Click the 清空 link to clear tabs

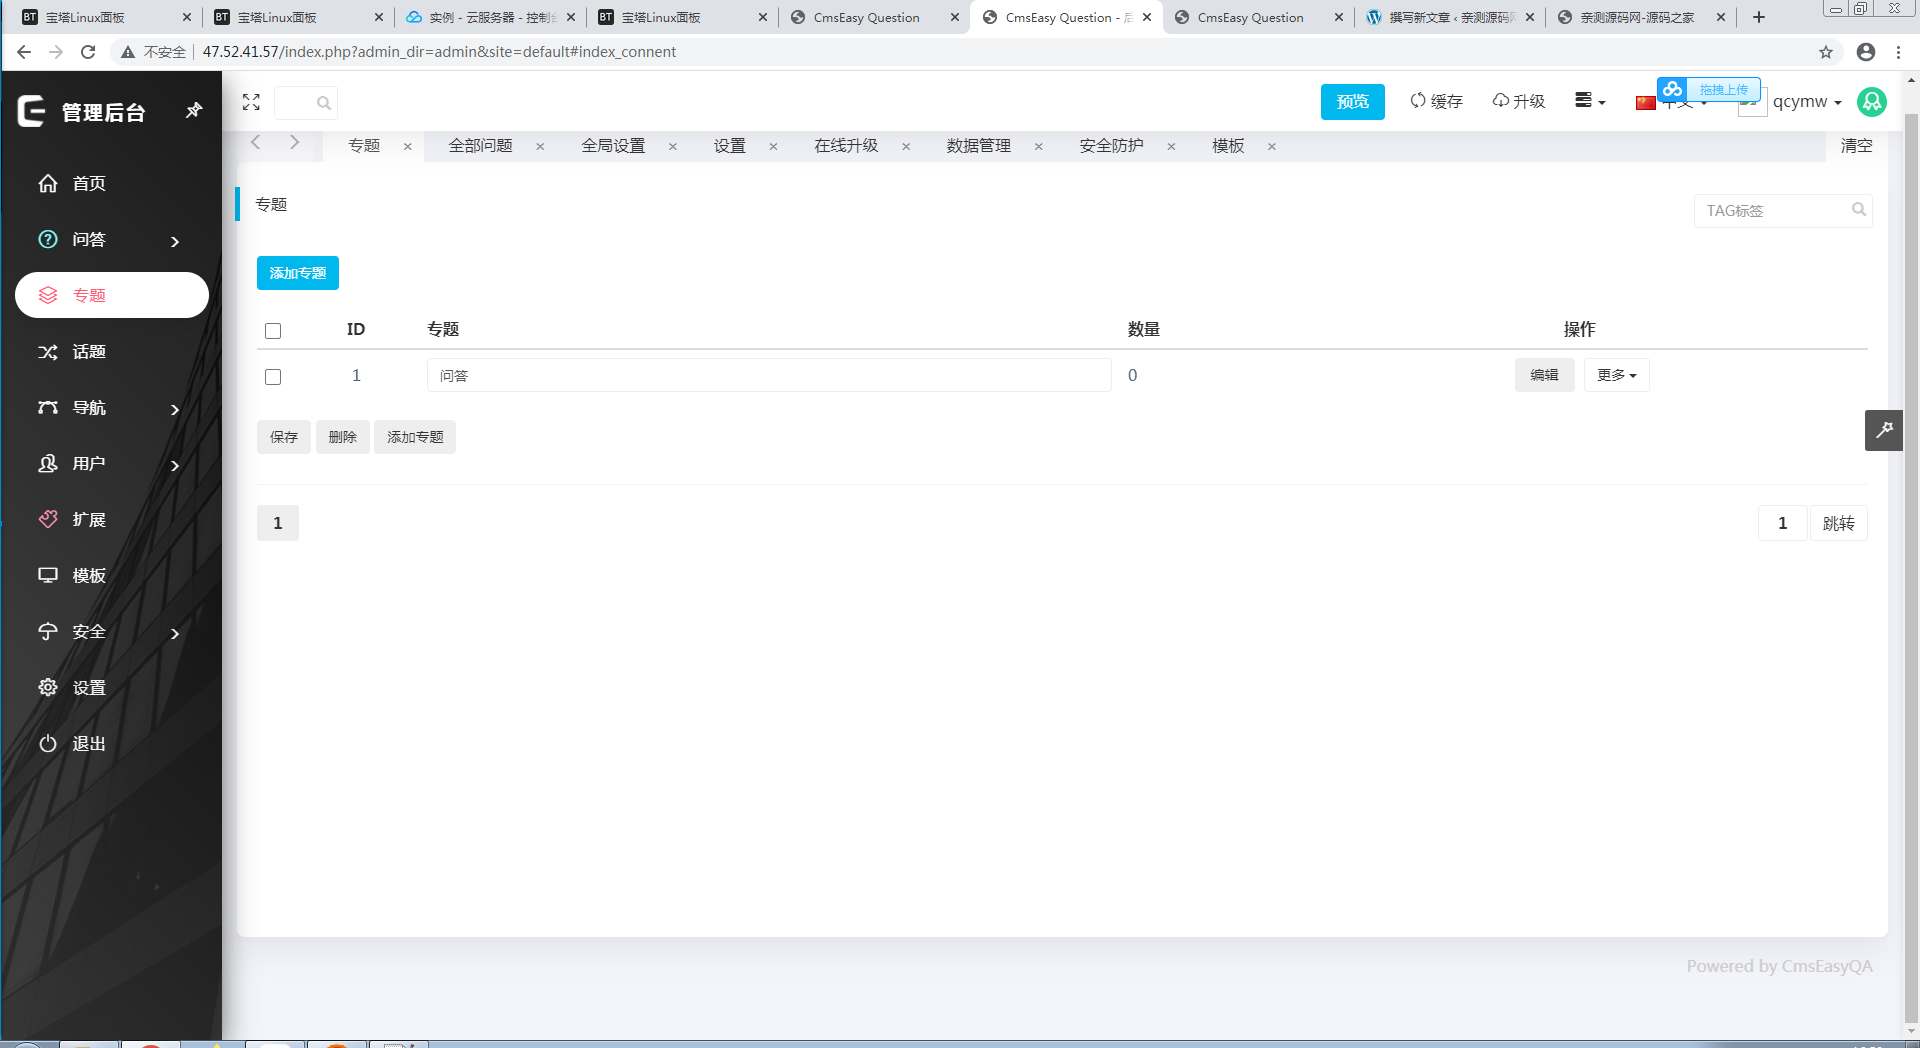pos(1857,146)
